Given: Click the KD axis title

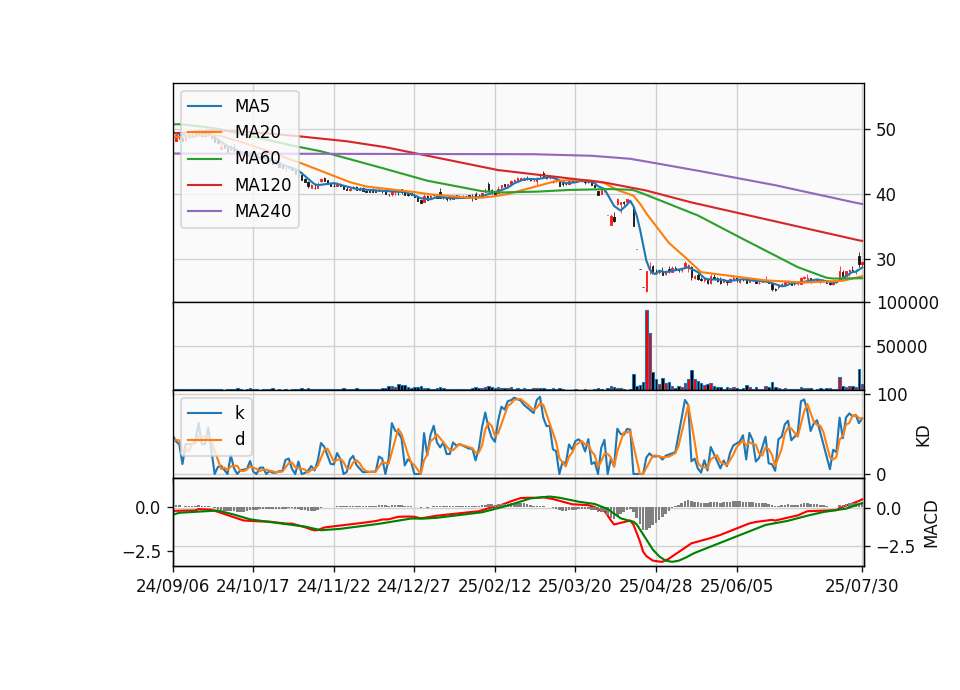Looking at the screenshot, I should [x=923, y=437].
